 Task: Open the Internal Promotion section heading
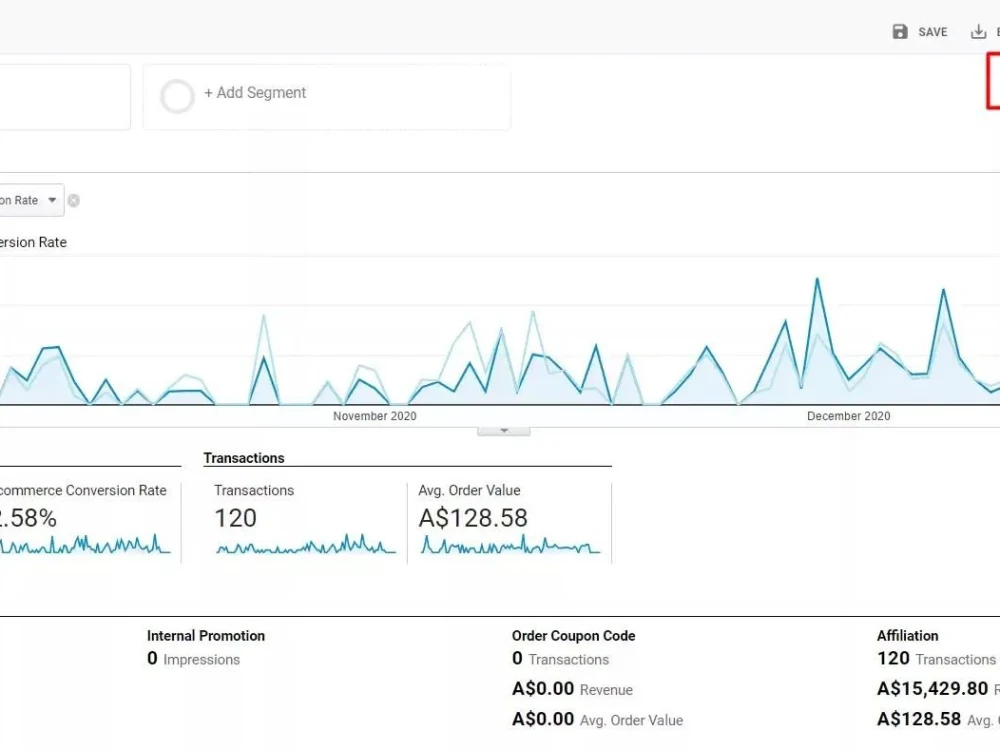[x=205, y=636]
